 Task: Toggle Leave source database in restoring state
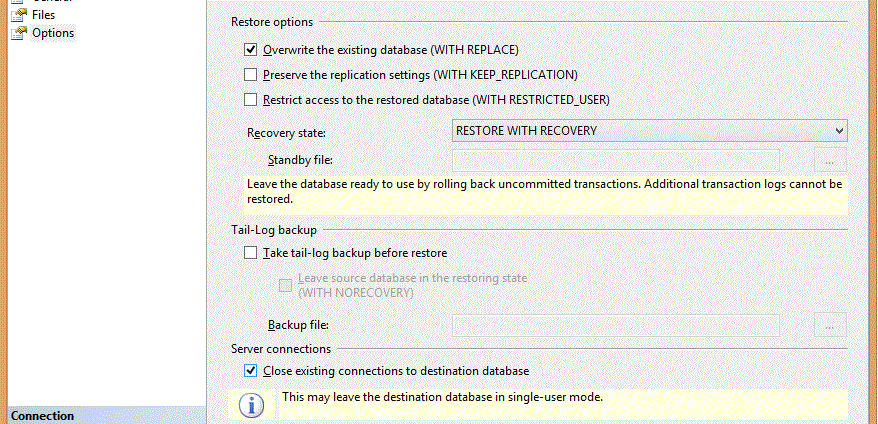[x=287, y=284]
